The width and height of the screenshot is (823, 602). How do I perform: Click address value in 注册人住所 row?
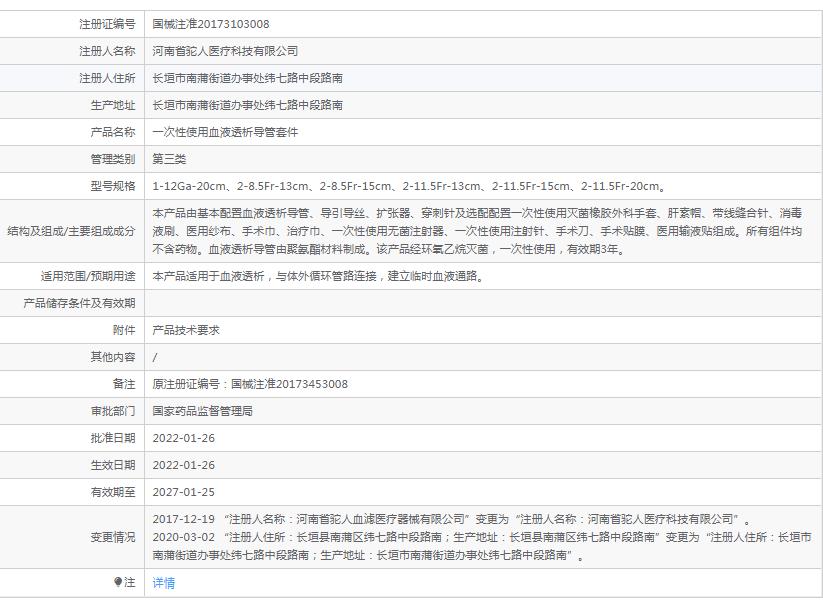(248, 78)
